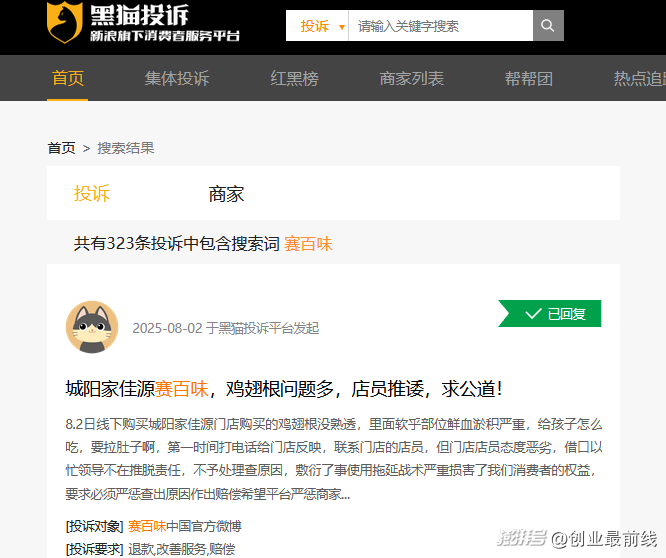Viewport: 666px width, 558px height.
Task: Click the green 已回复 status badge
Action: [x=551, y=314]
